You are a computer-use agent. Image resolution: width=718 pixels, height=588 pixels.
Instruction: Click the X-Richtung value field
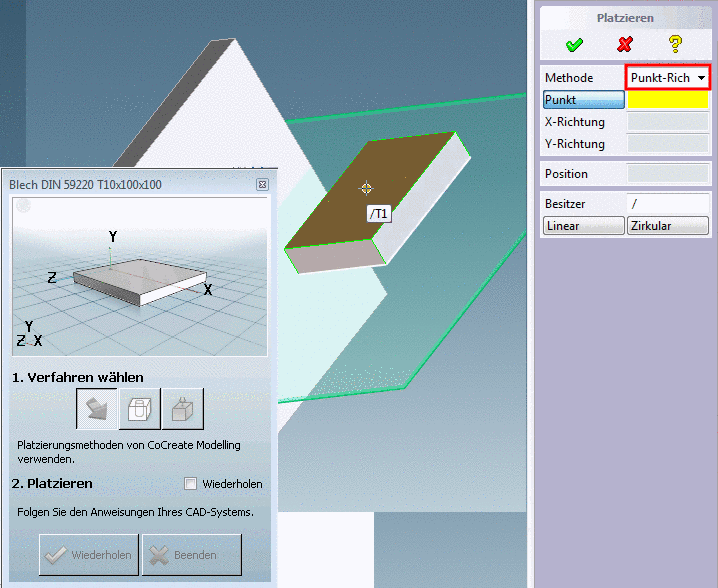[668, 122]
